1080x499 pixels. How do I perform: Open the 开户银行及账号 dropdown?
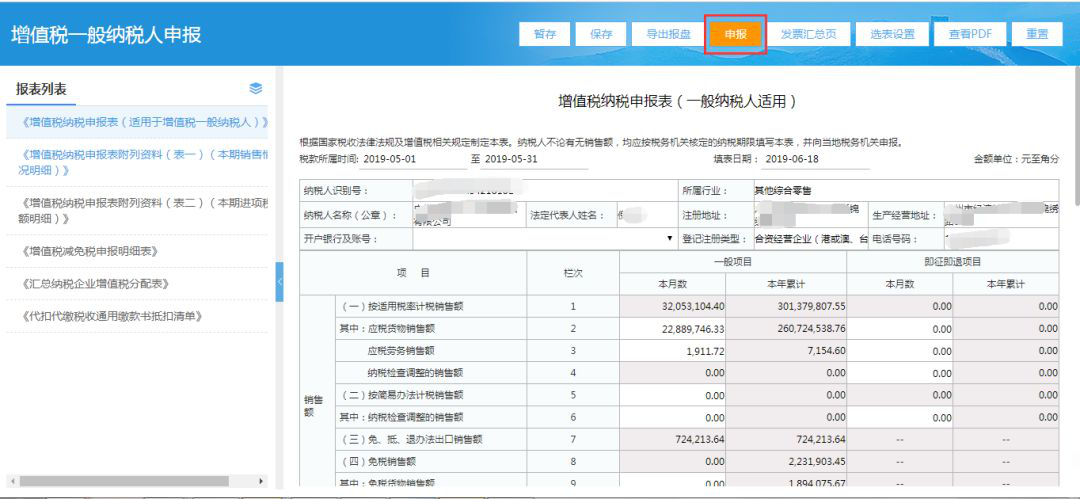click(x=545, y=238)
